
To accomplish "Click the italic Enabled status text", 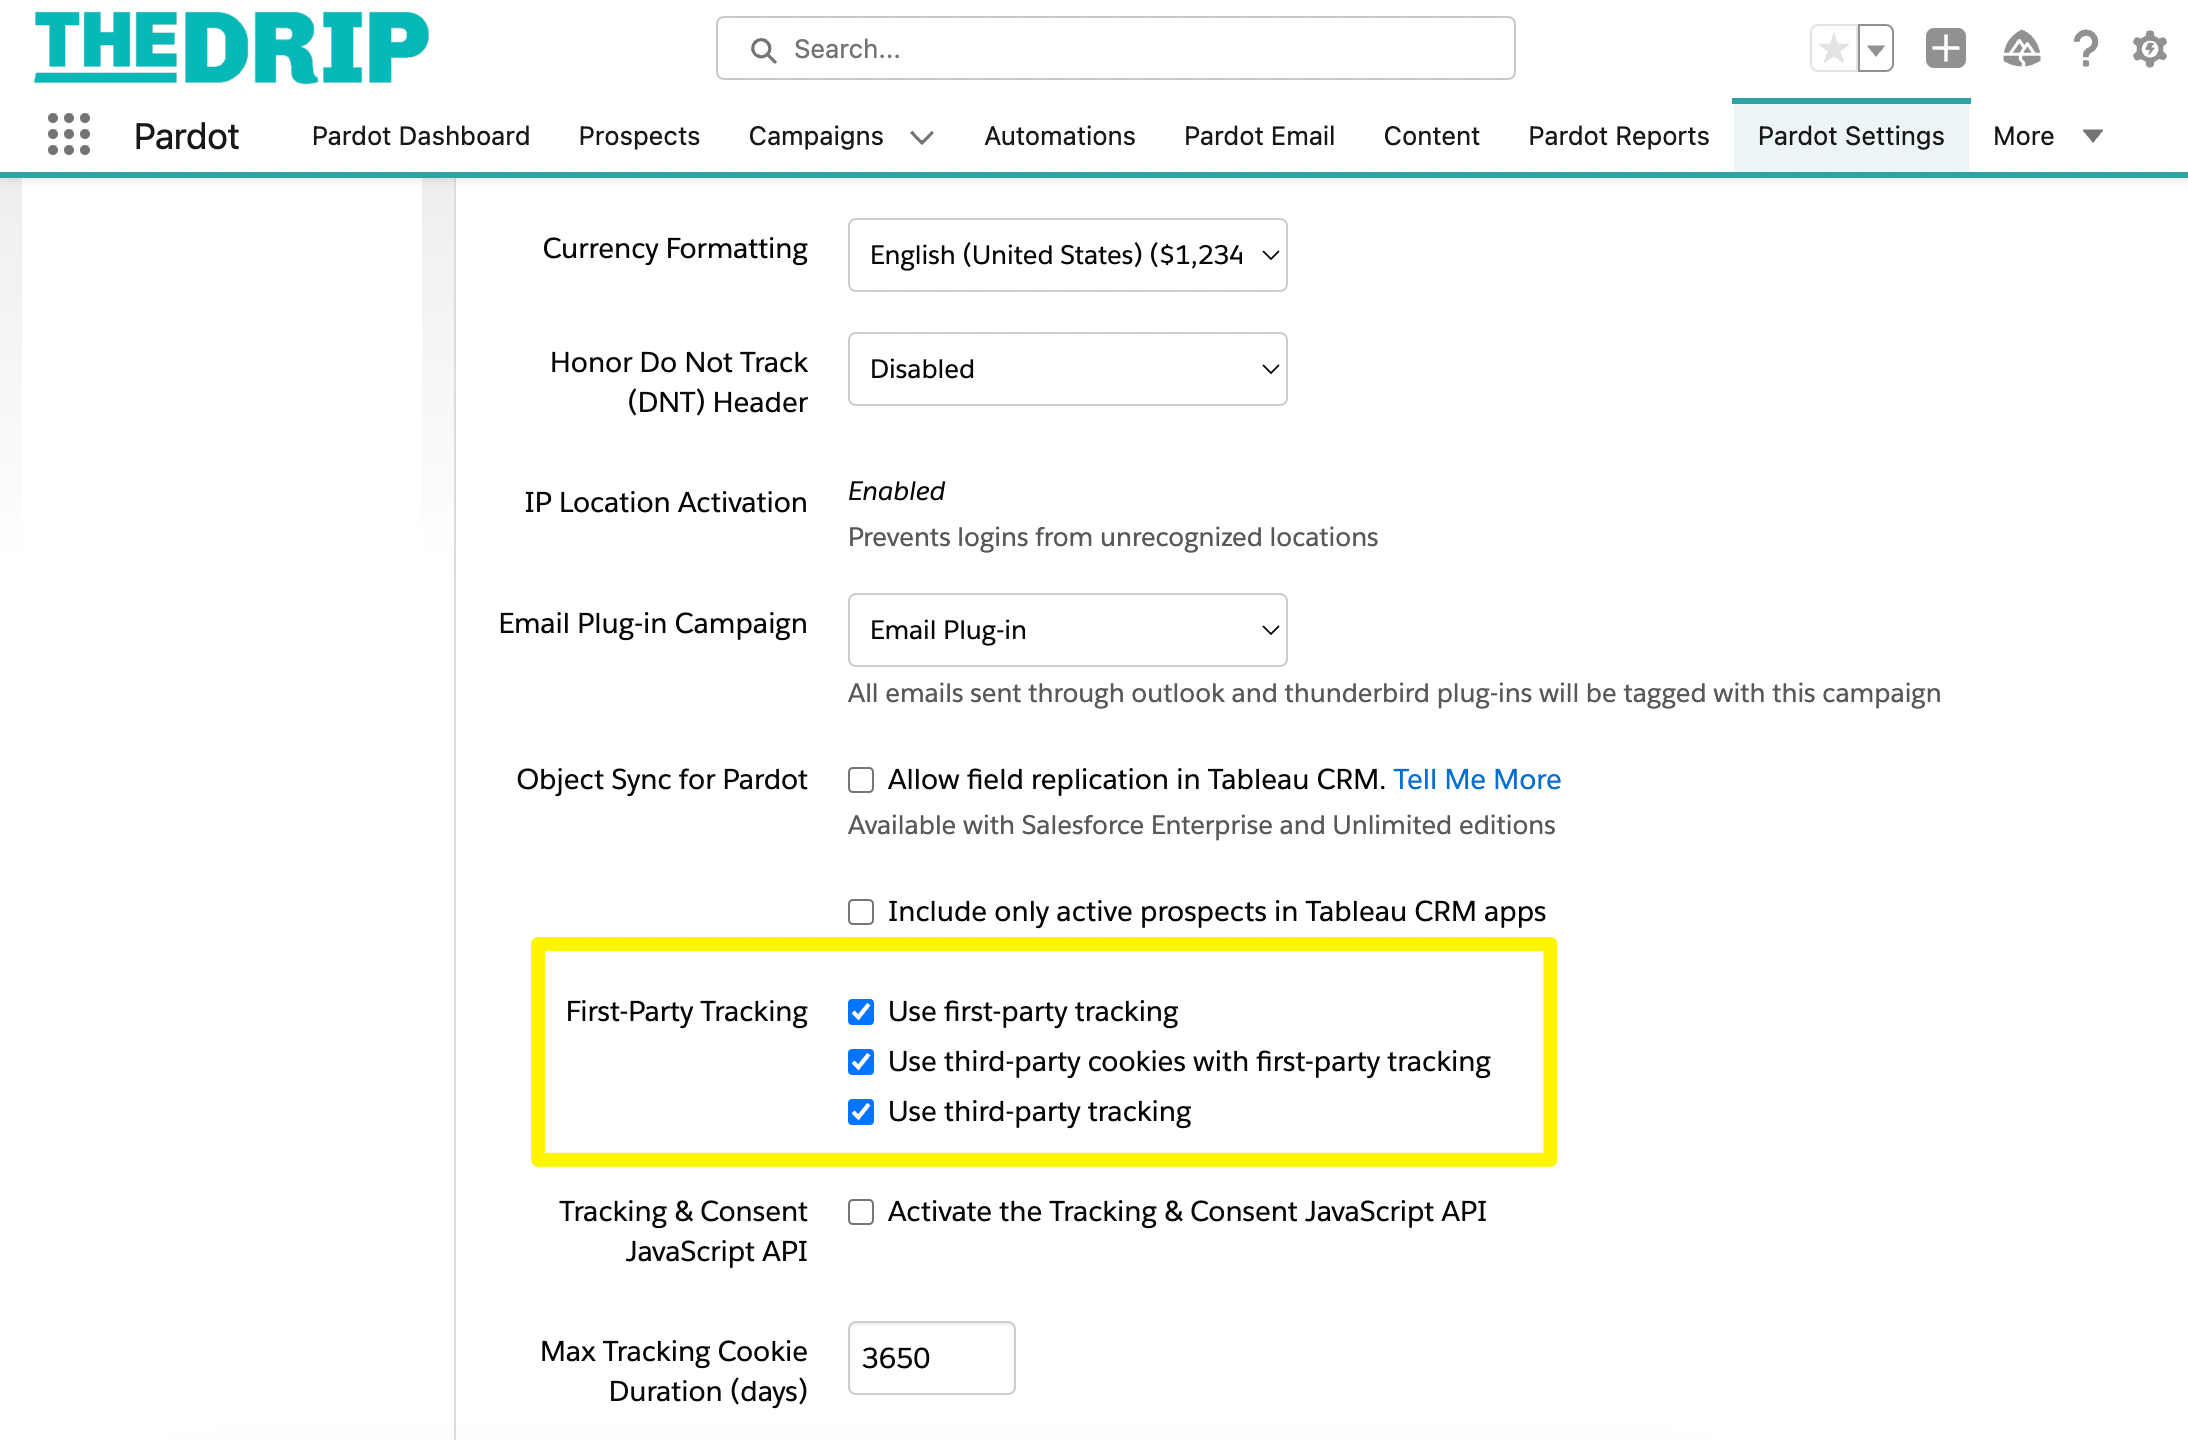I will pyautogui.click(x=896, y=491).
